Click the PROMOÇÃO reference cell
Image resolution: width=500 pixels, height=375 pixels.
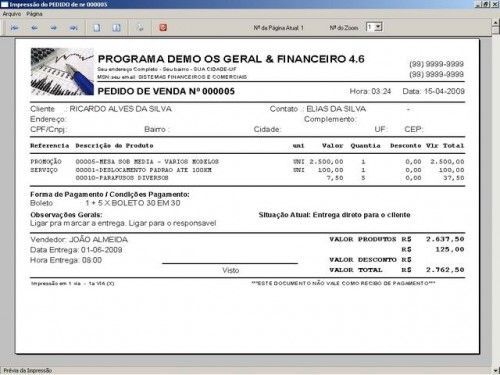tap(46, 162)
